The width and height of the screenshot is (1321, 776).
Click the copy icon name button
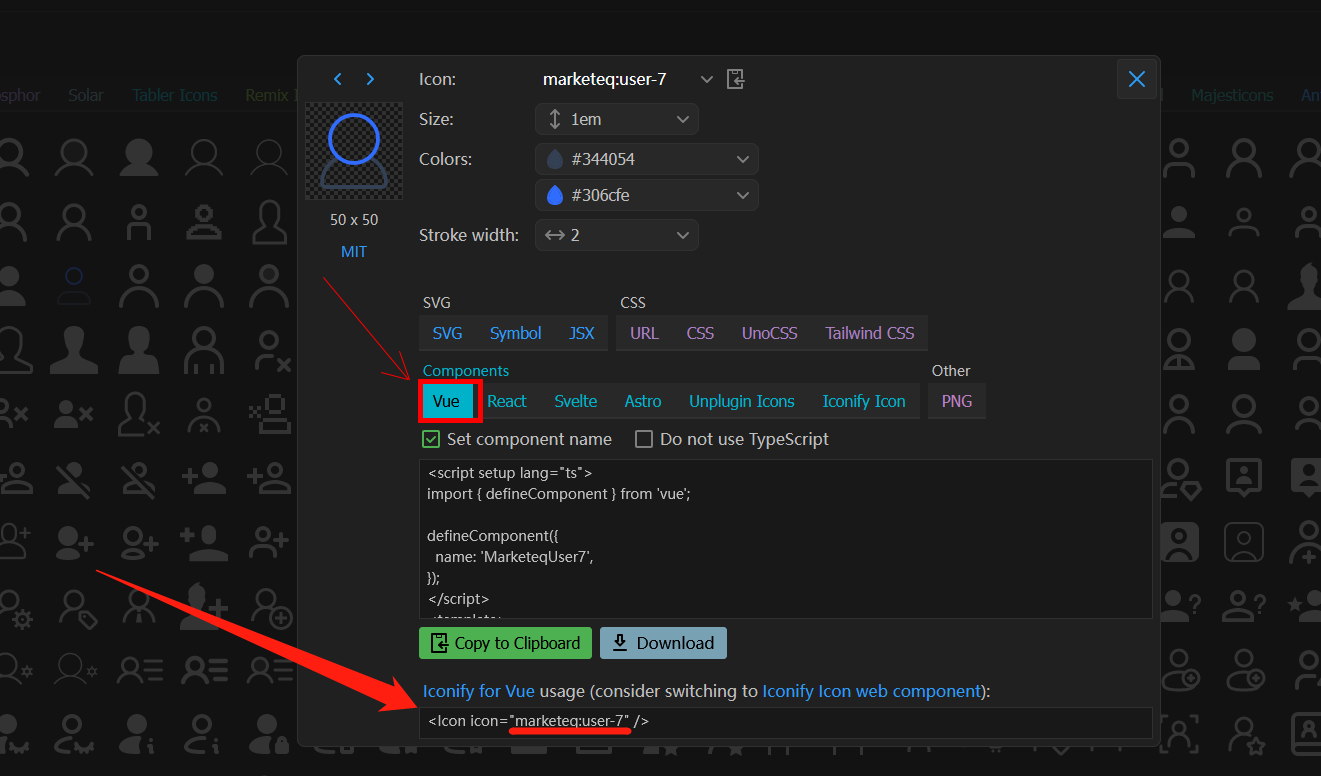pos(735,79)
